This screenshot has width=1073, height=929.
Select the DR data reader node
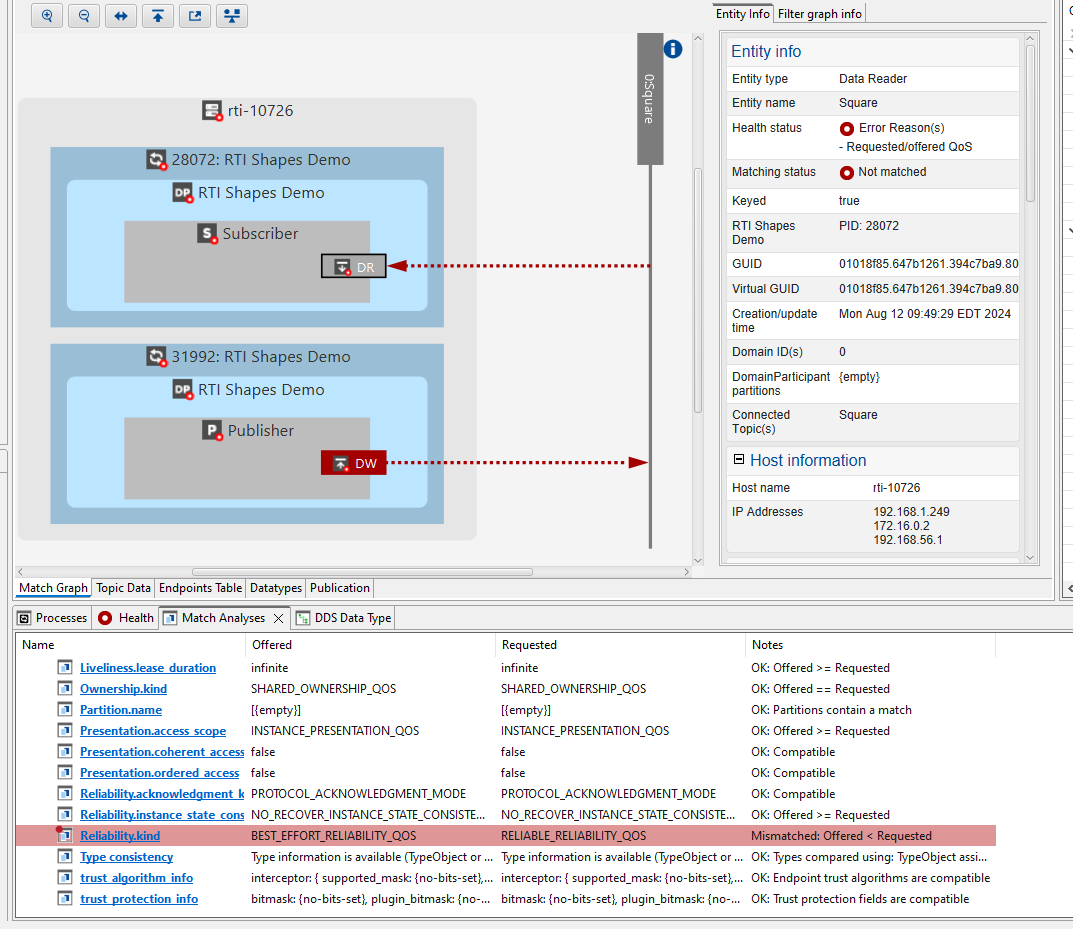[x=354, y=266]
